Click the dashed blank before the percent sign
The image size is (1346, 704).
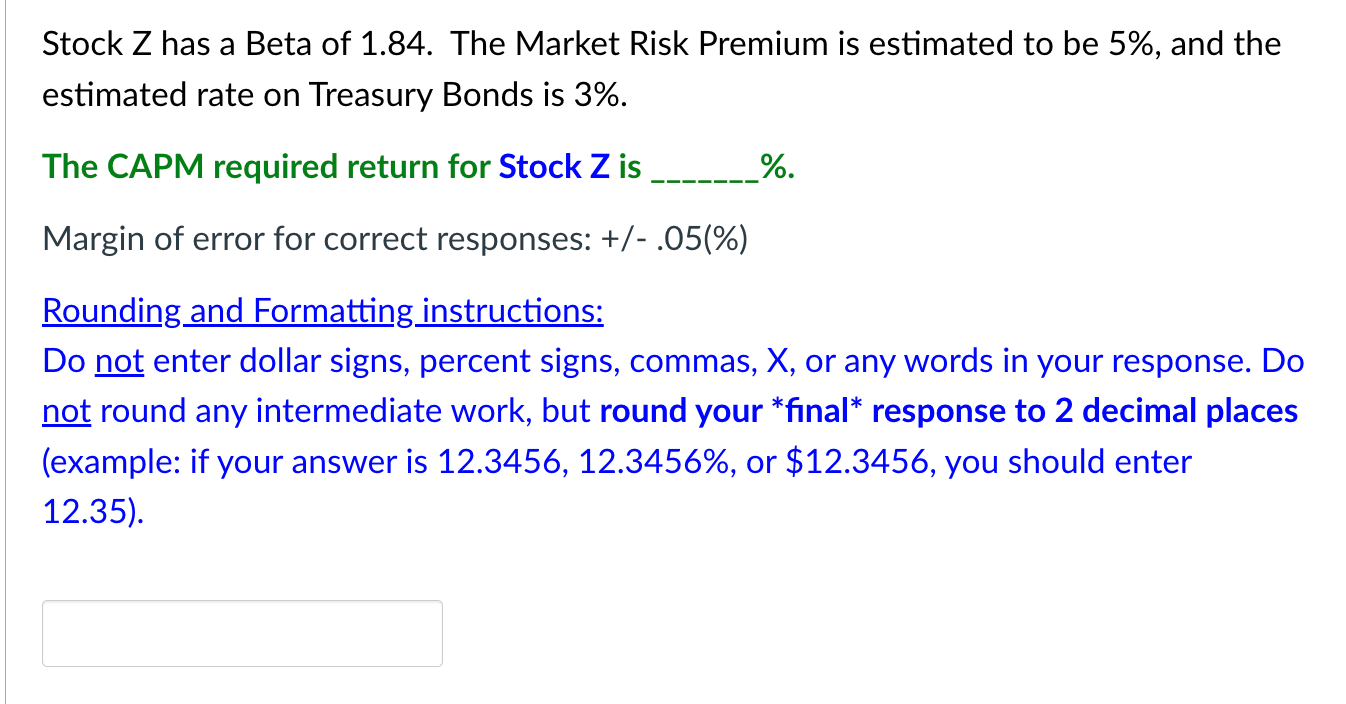tap(704, 170)
